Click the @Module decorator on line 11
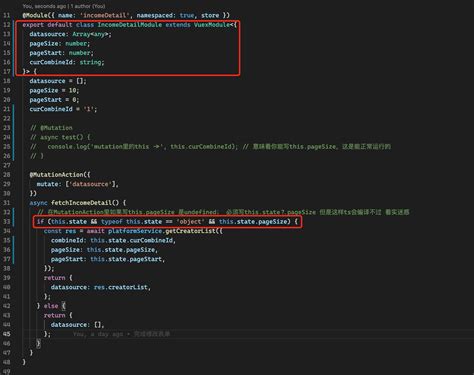 pos(35,15)
